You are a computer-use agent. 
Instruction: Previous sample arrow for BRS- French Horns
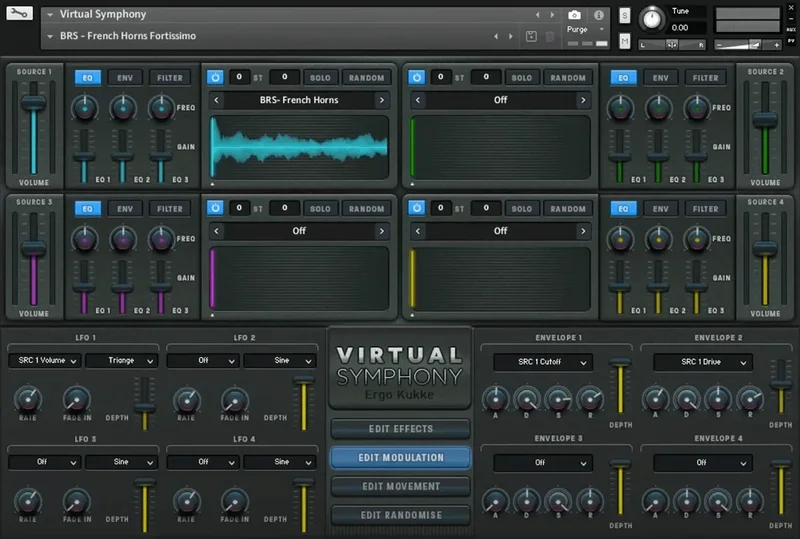pos(216,100)
